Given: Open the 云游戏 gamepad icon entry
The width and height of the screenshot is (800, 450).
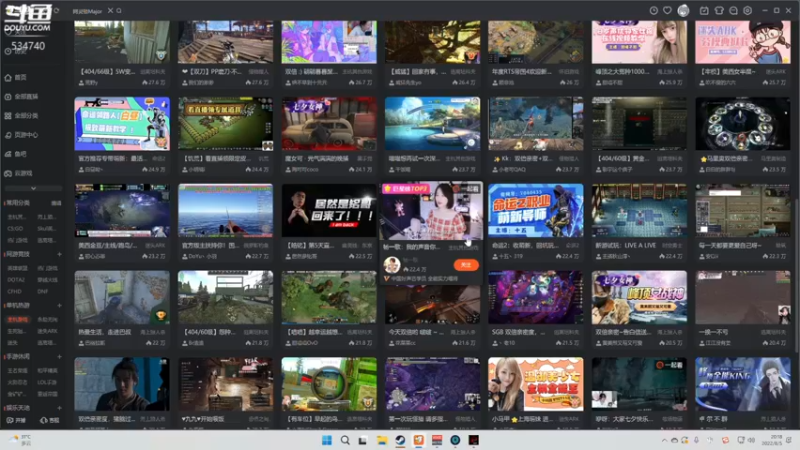Looking at the screenshot, I should click(8, 173).
